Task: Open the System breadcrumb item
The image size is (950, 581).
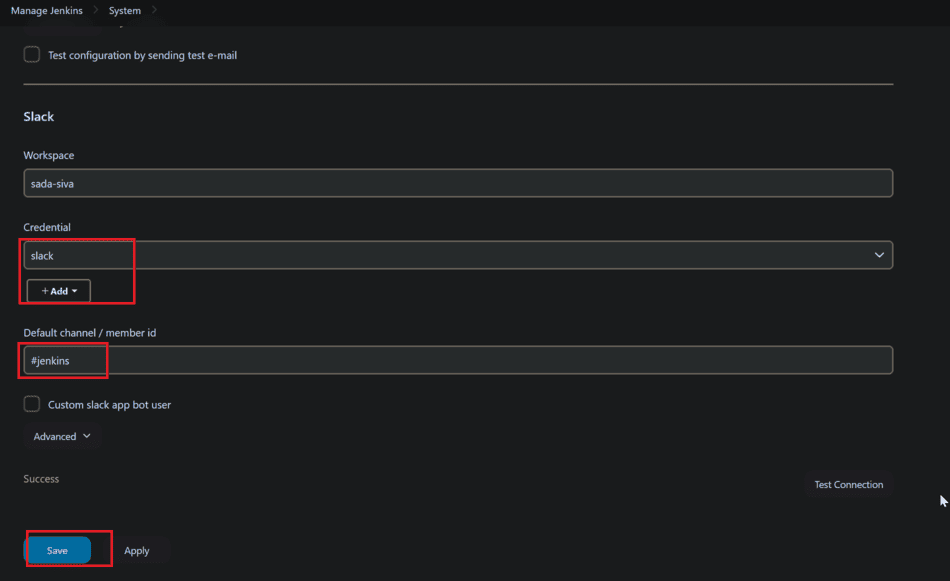Action: pos(125,11)
